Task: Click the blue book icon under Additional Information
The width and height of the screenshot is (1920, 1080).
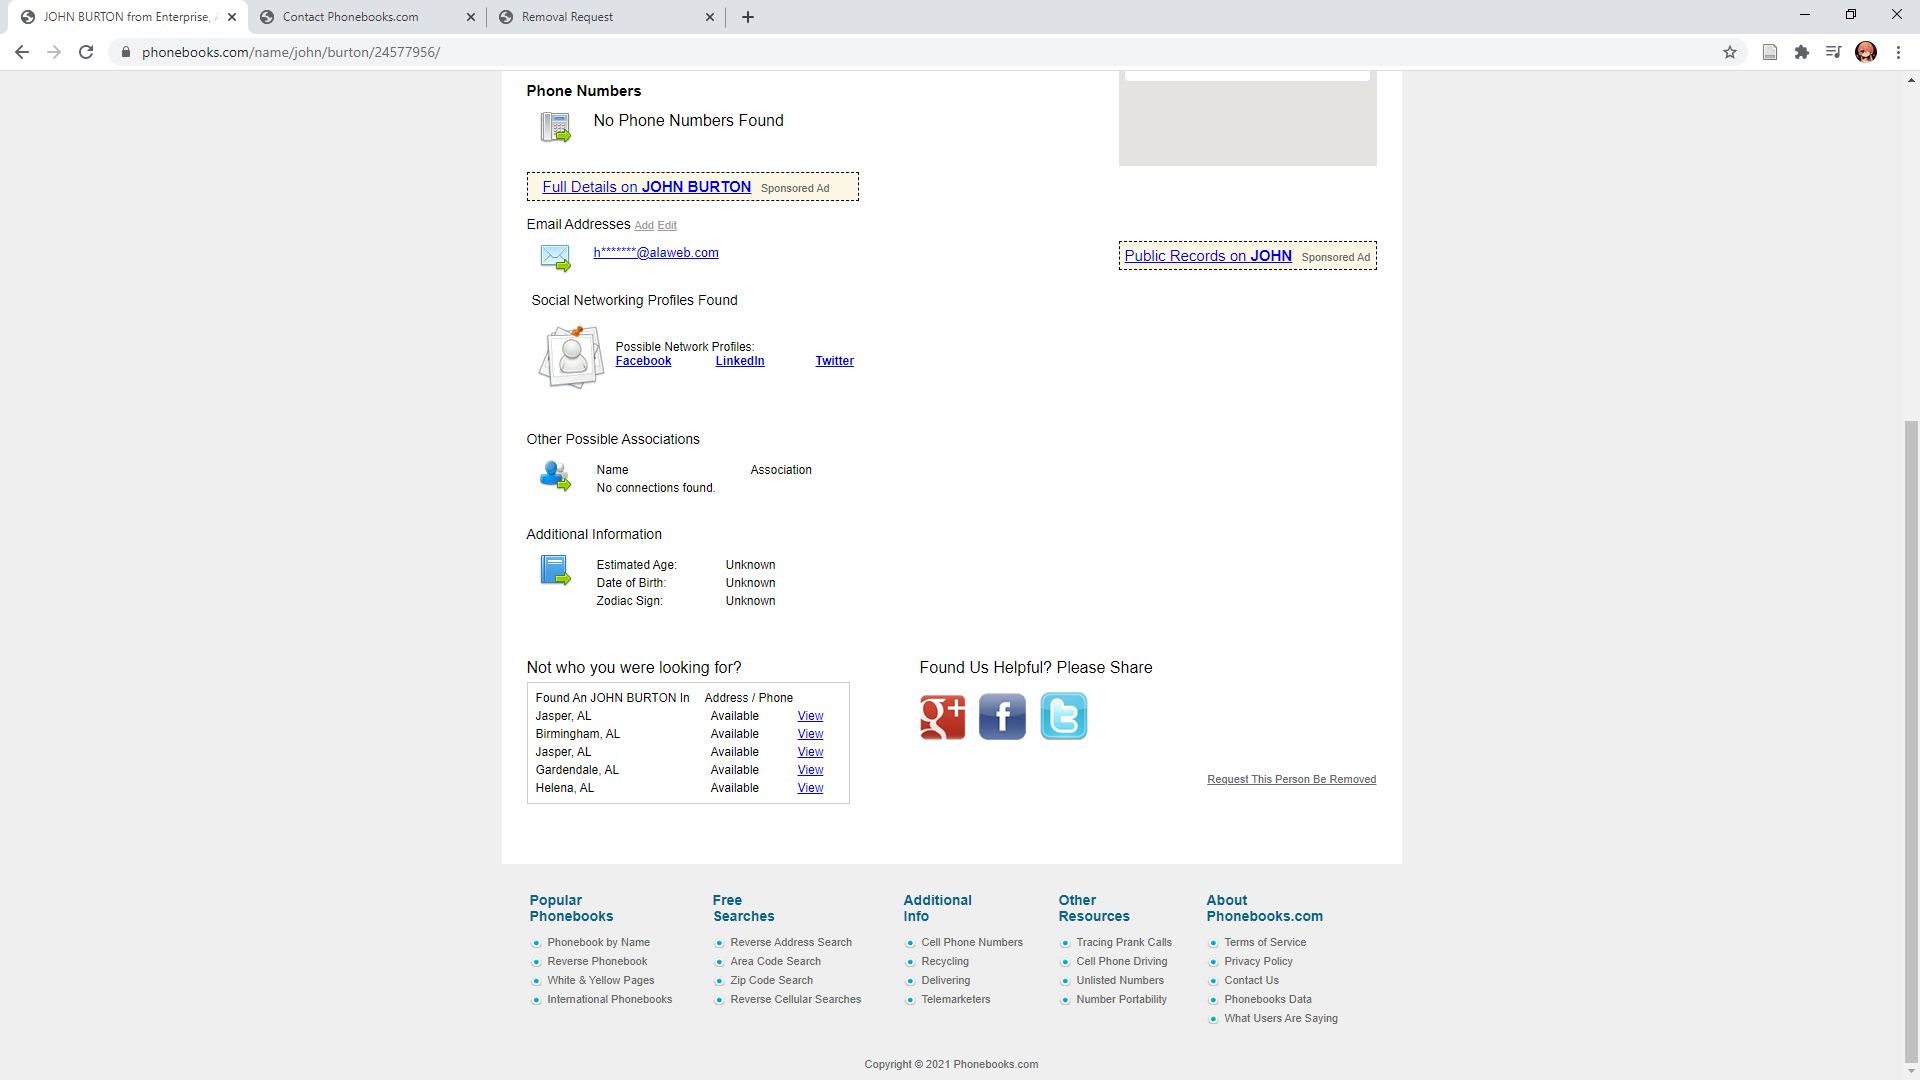Action: (x=555, y=570)
